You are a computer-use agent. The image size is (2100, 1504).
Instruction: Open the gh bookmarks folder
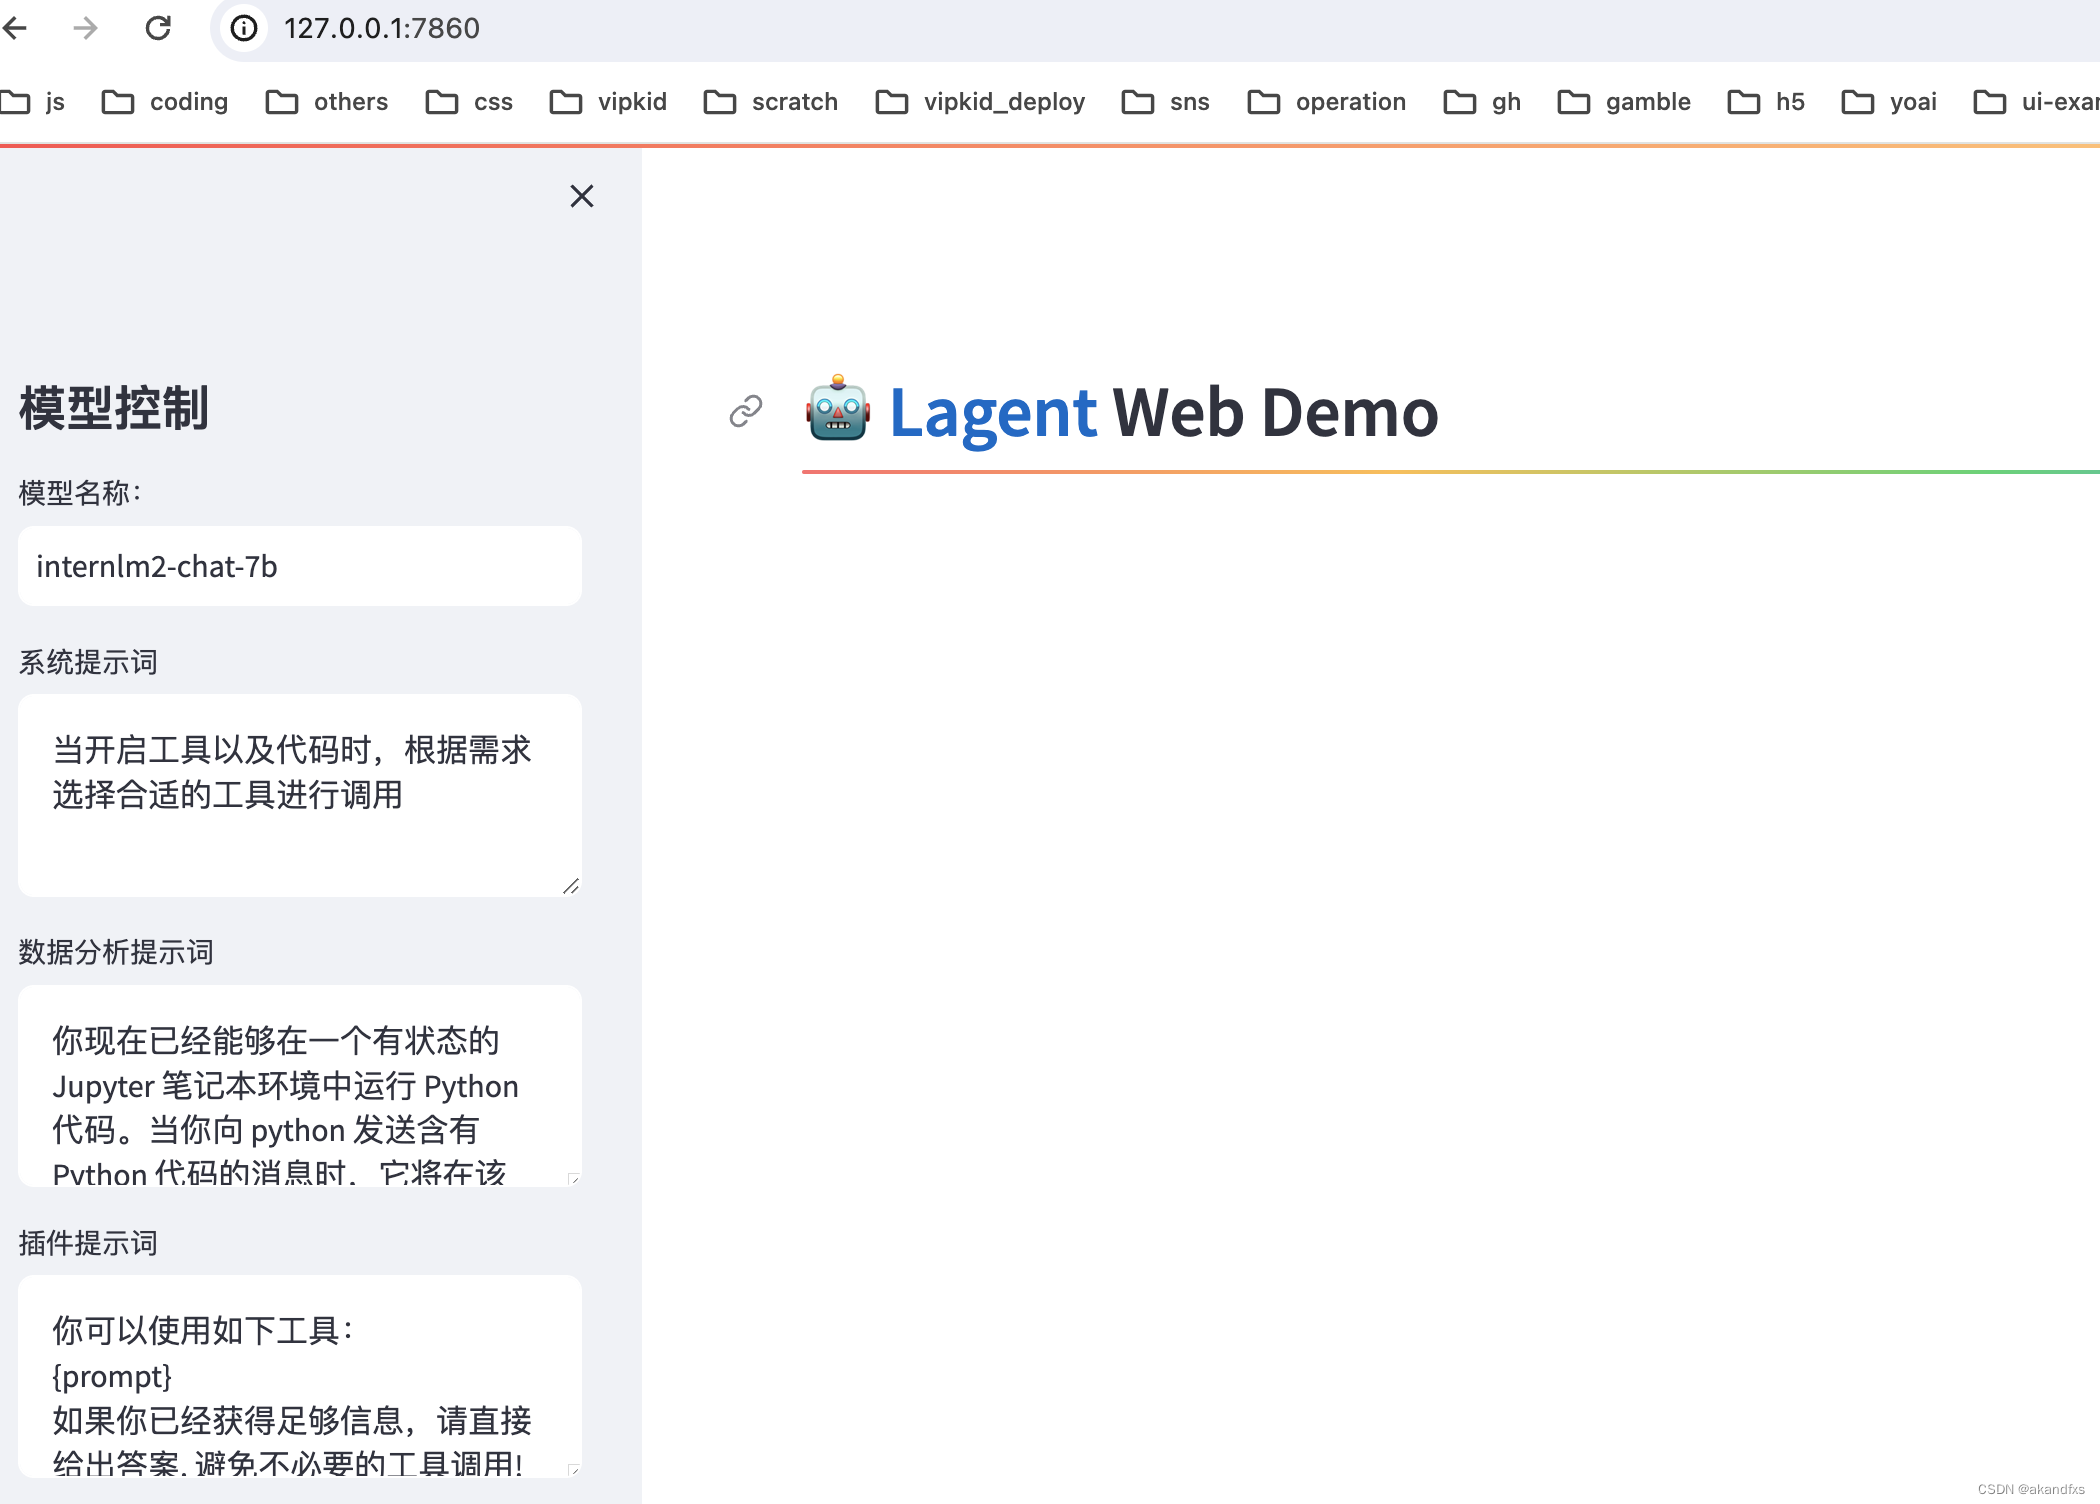[1482, 102]
